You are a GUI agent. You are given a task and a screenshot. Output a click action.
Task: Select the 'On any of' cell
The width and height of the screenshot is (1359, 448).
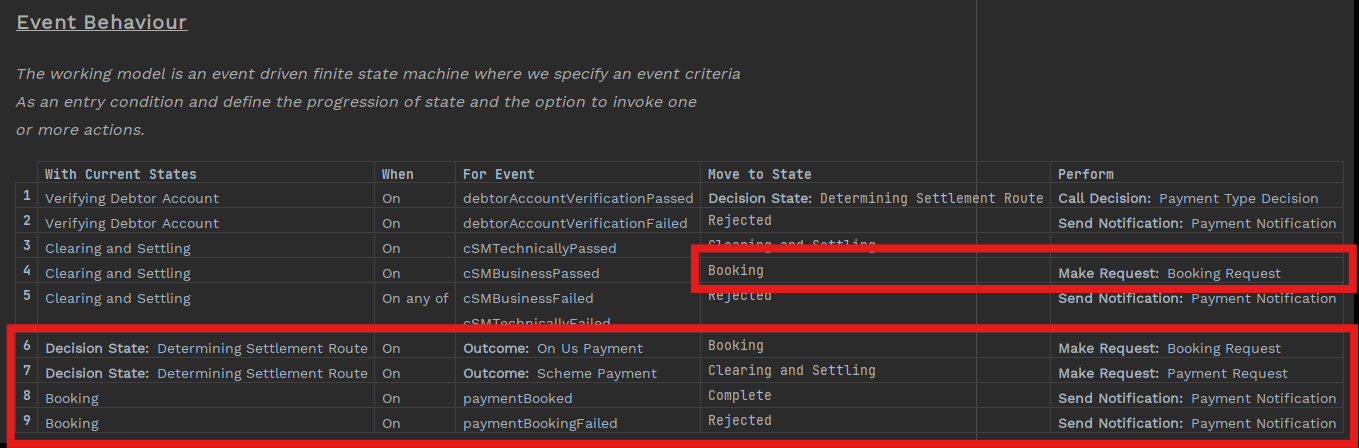point(415,298)
